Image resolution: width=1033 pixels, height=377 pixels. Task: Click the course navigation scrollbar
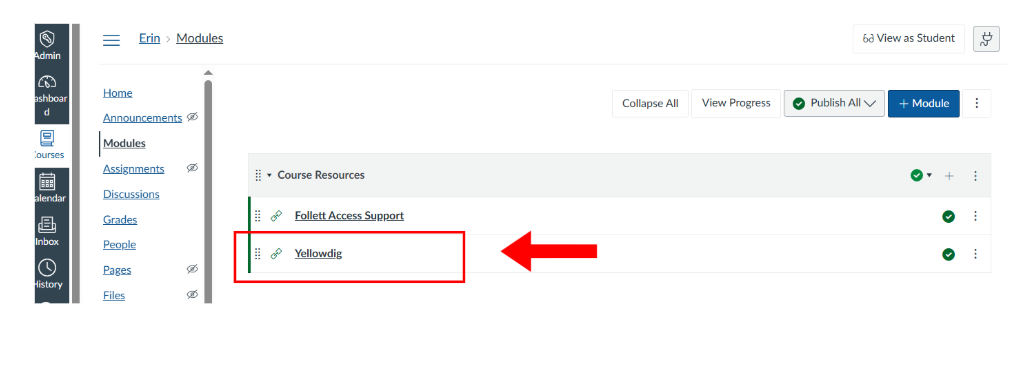click(x=208, y=191)
